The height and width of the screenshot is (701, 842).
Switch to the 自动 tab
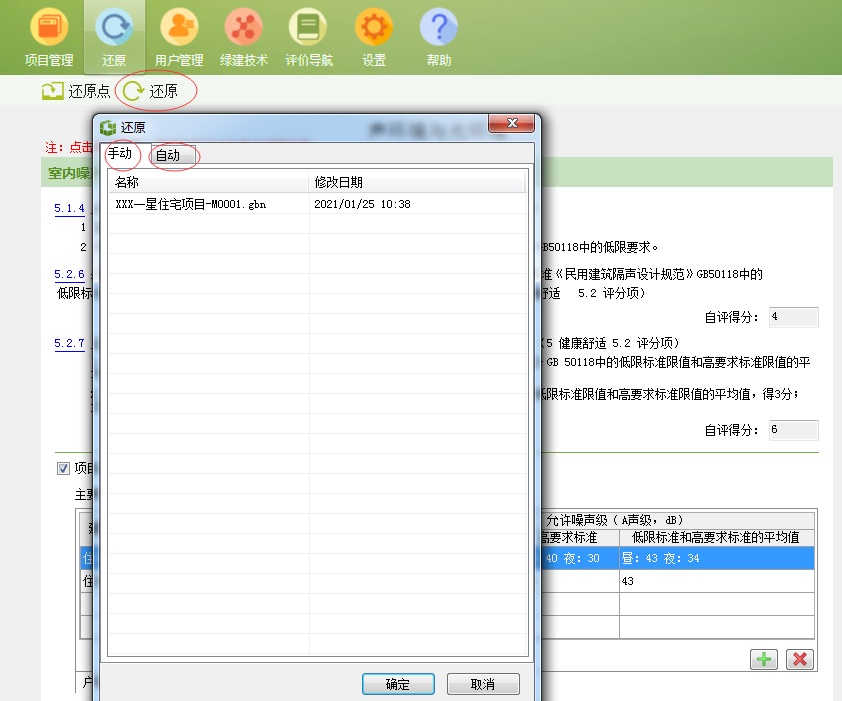pyautogui.click(x=172, y=155)
